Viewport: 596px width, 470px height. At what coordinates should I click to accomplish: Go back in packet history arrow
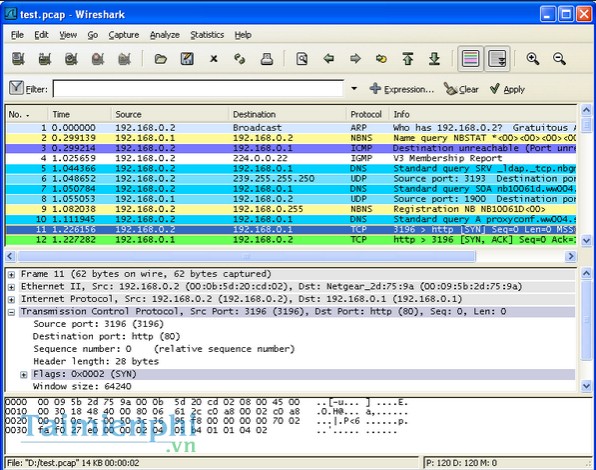click(x=328, y=59)
